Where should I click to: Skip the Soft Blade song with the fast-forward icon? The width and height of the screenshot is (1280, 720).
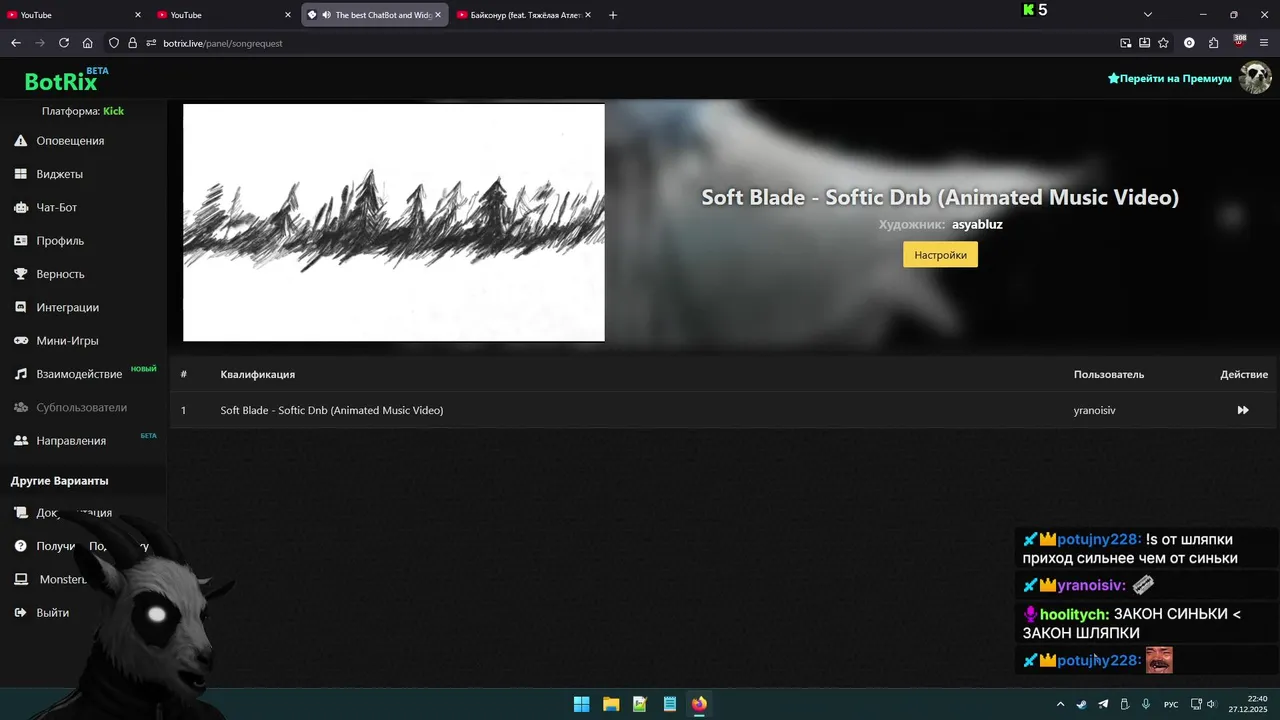(x=1243, y=410)
